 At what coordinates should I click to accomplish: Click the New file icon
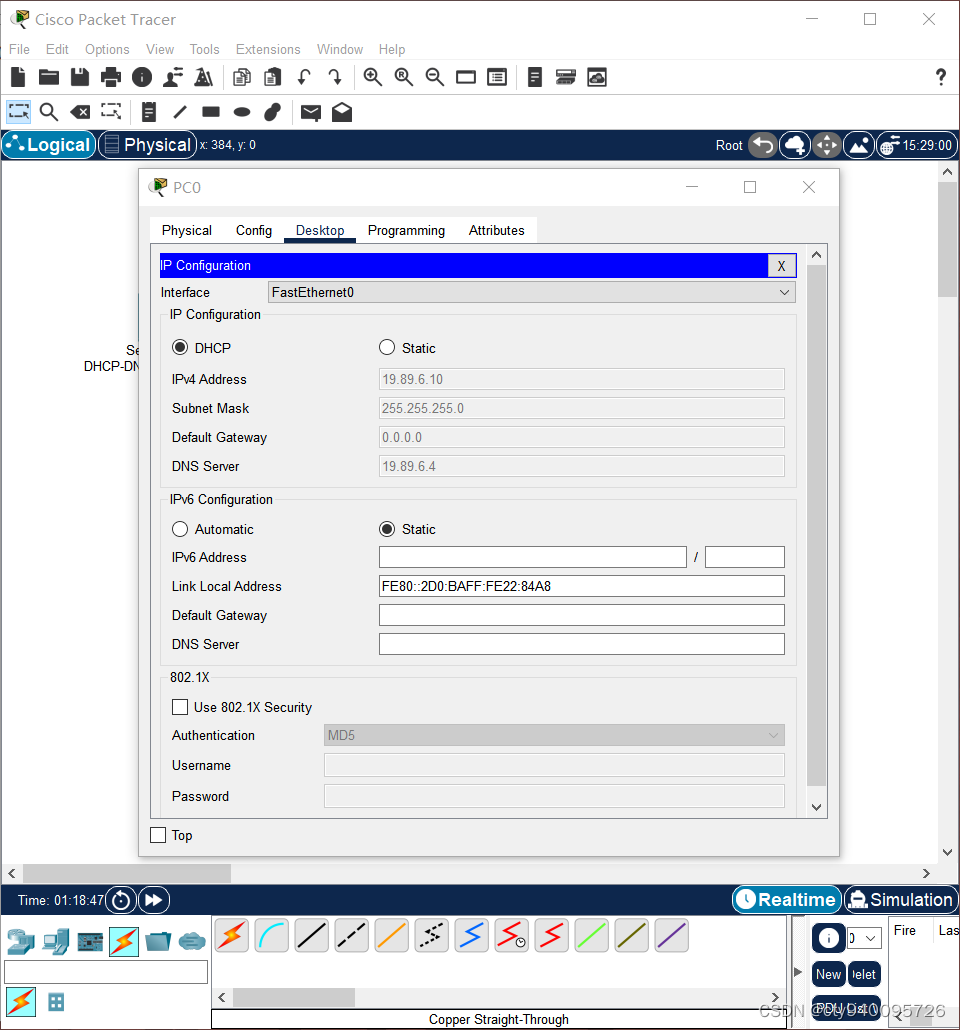(18, 78)
